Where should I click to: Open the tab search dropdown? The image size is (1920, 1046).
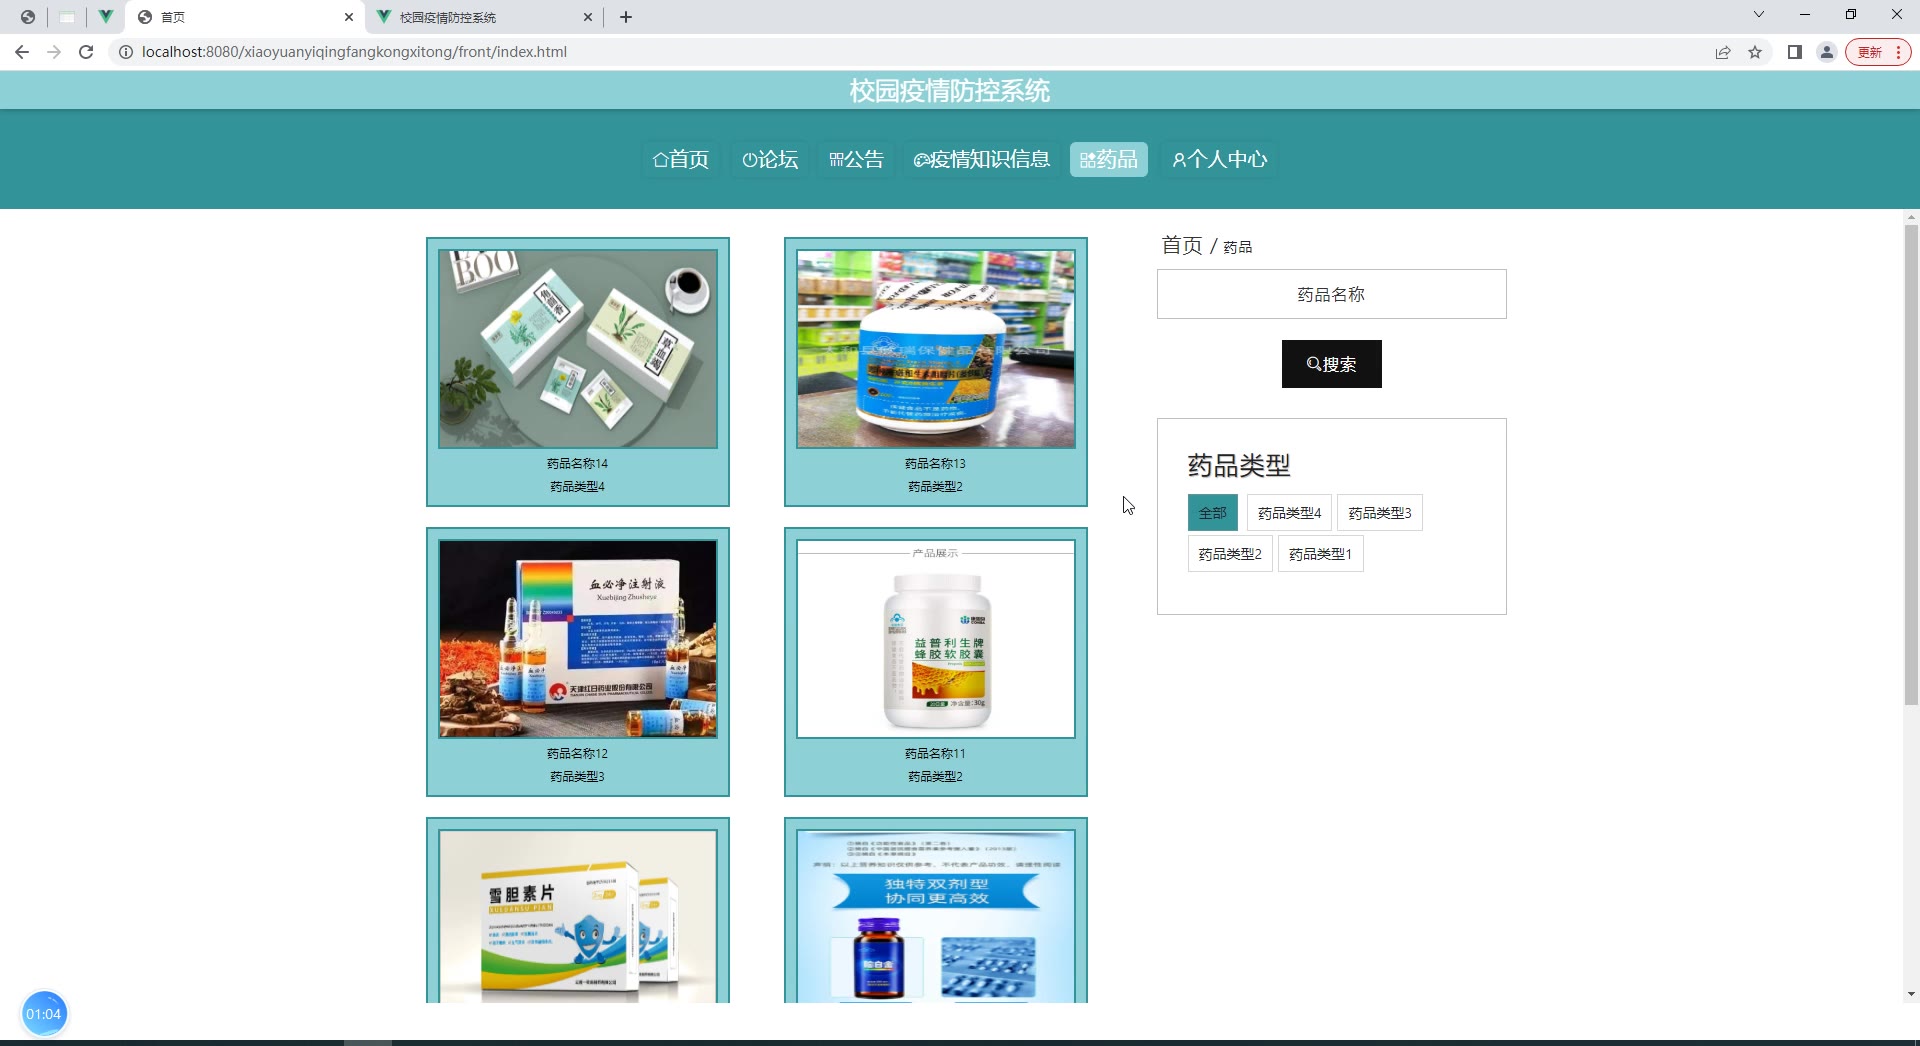[x=1759, y=15]
